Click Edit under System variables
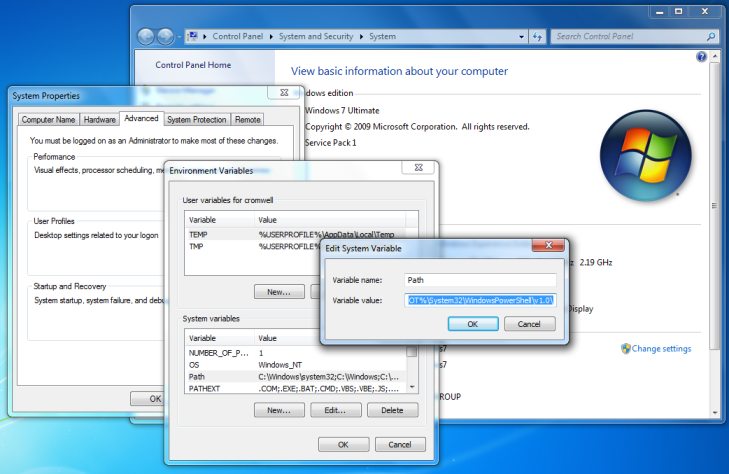This screenshot has width=729, height=474. 335,410
